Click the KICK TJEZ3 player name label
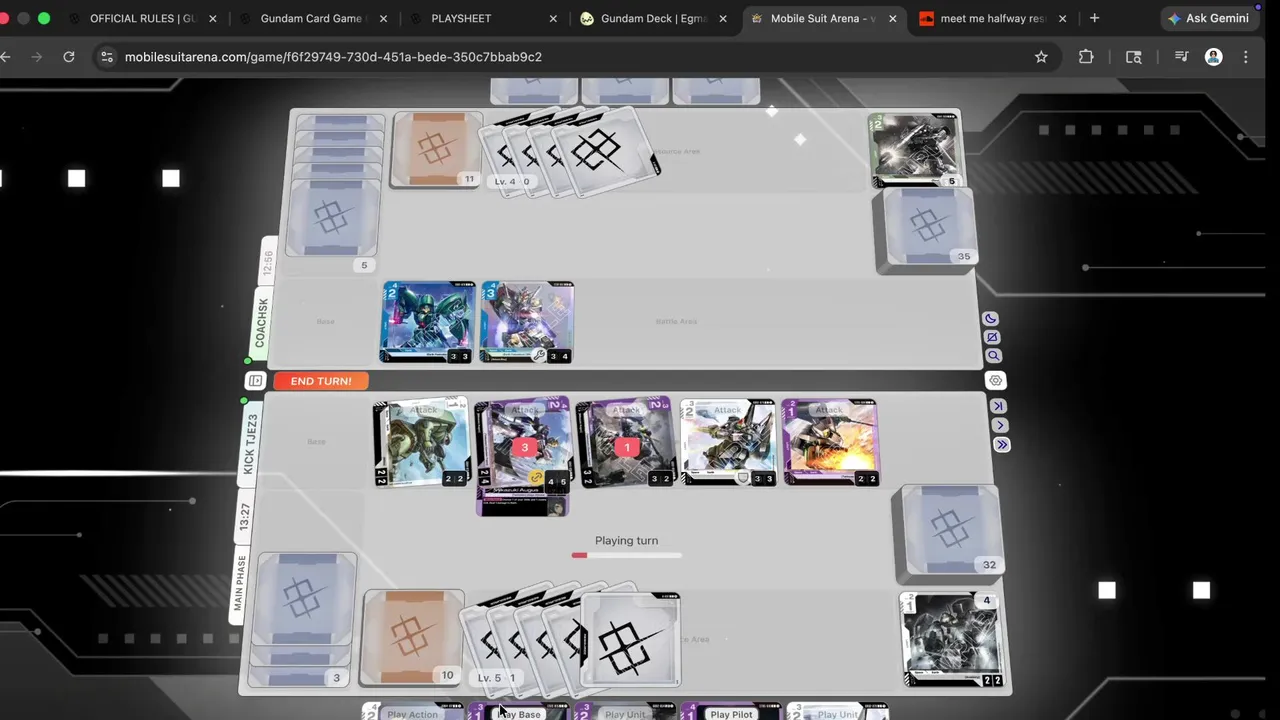1280x720 pixels. [x=250, y=444]
